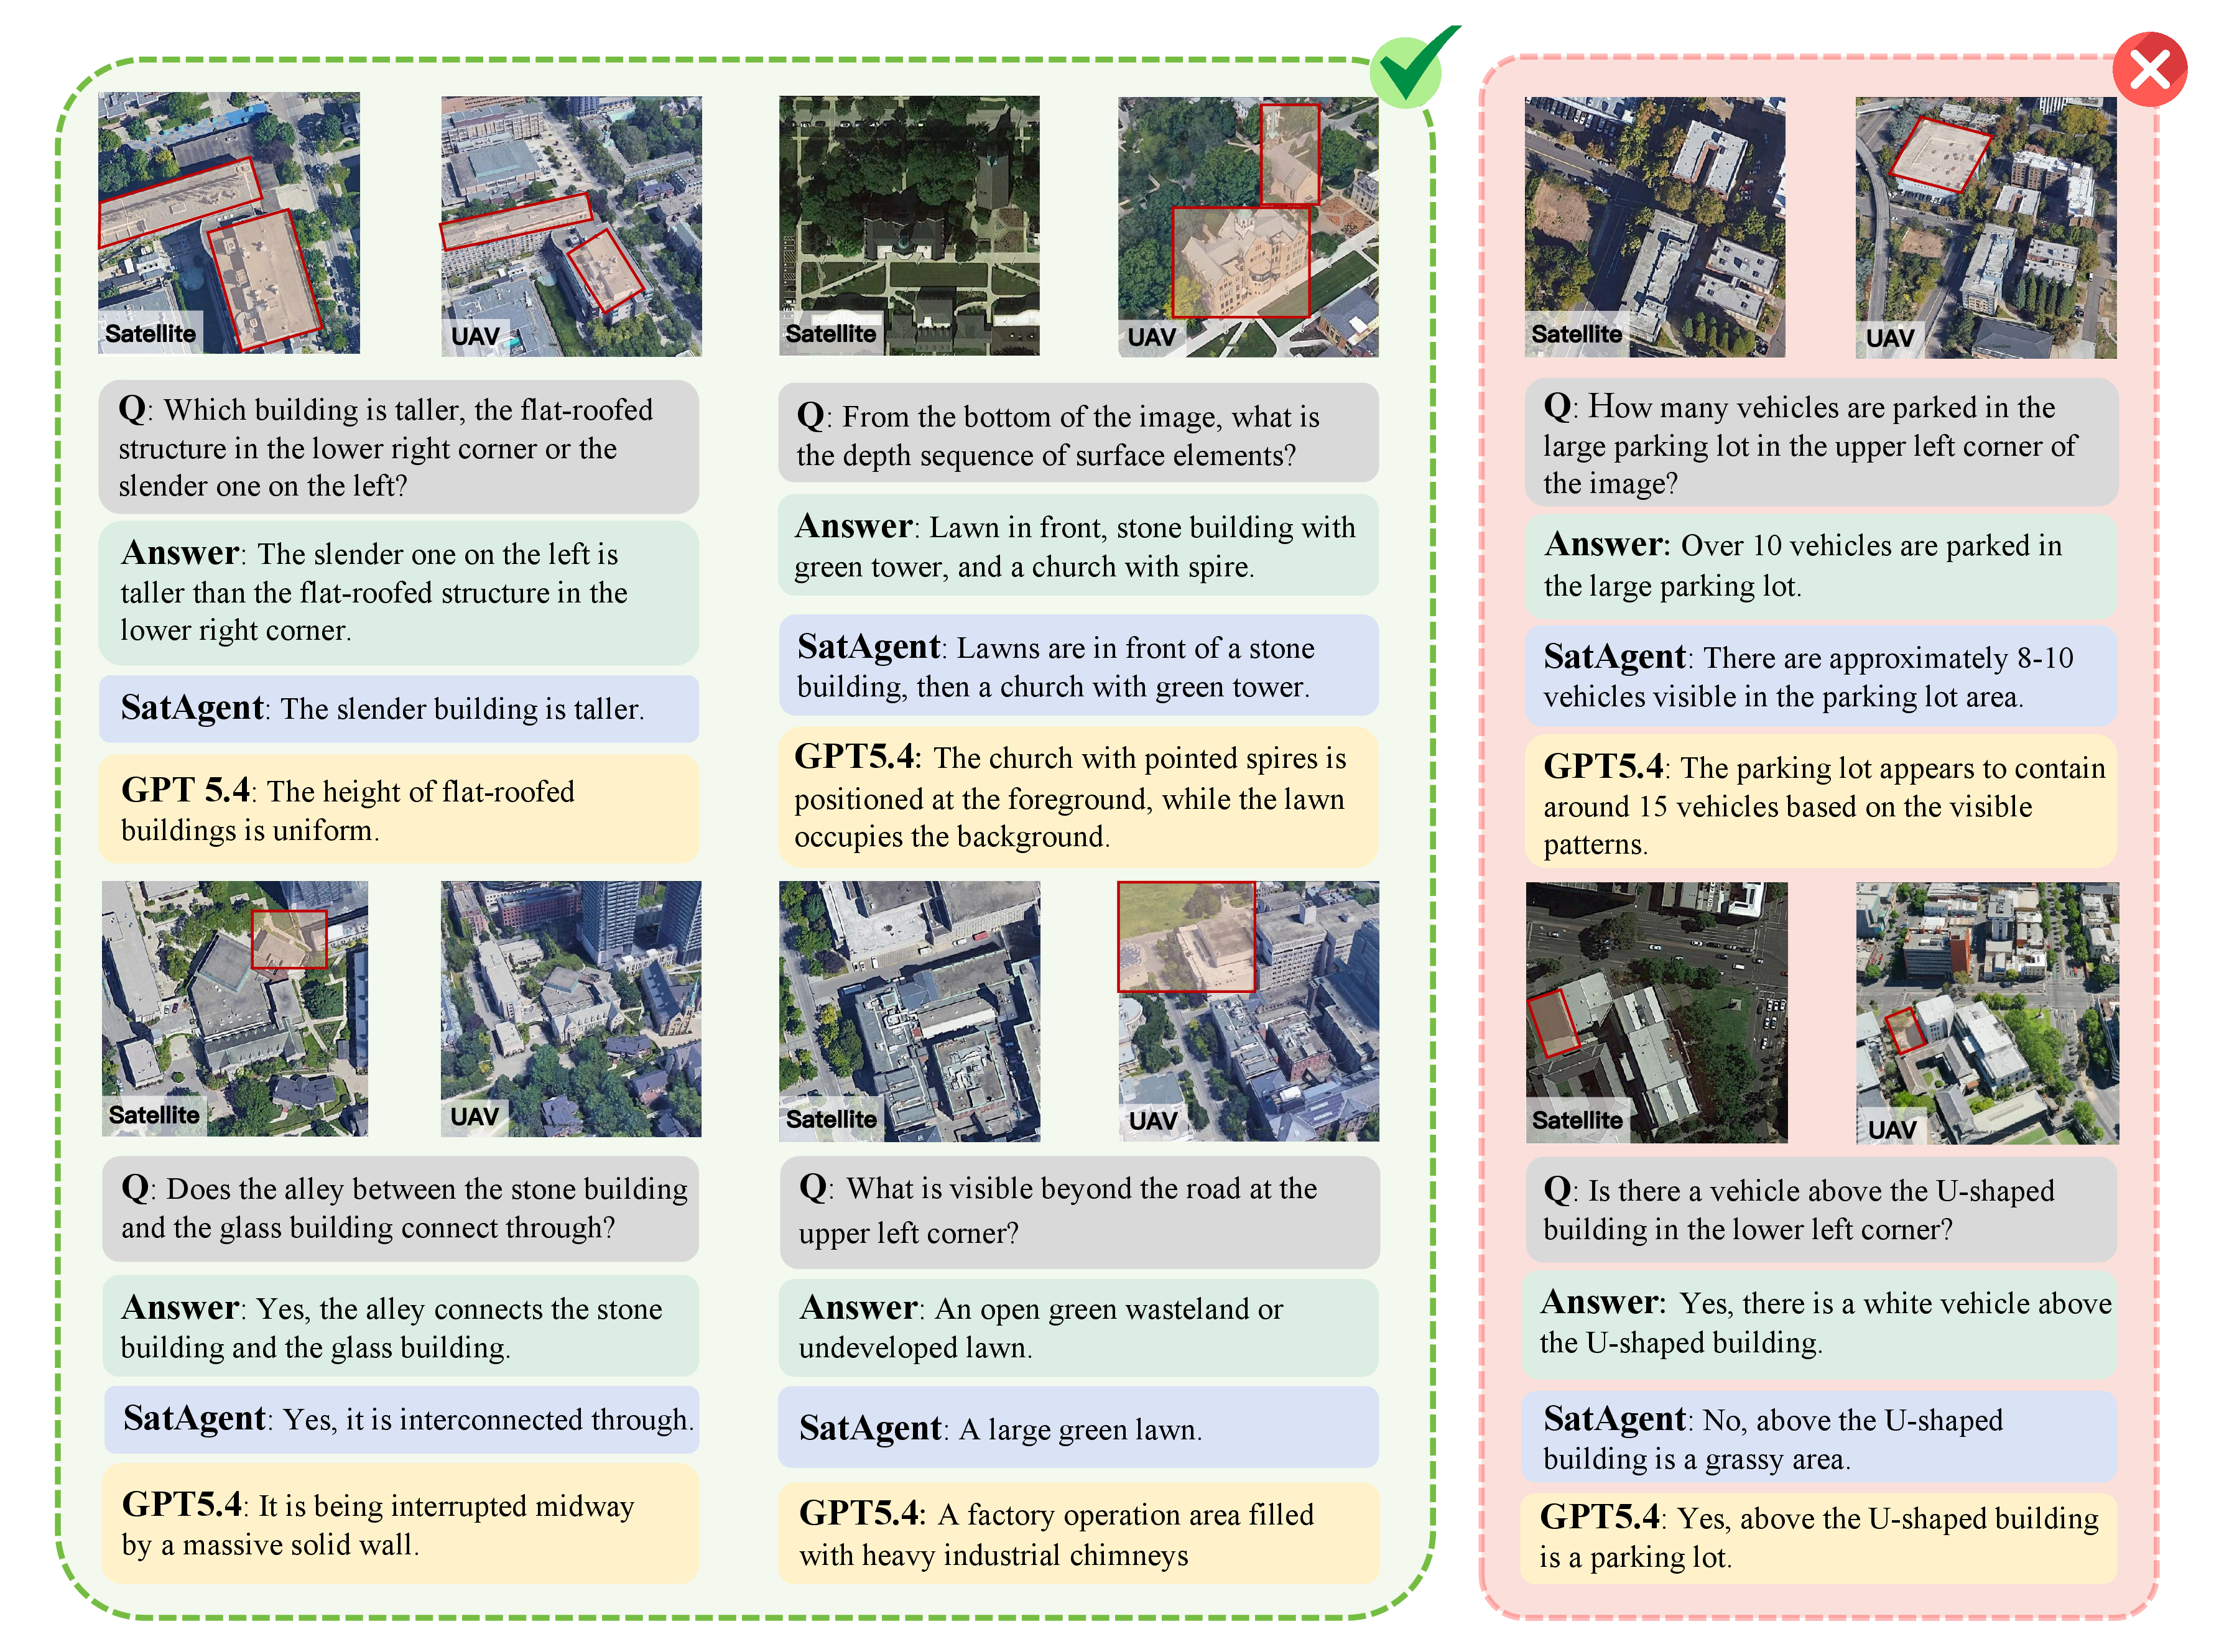
Task: Open the UAV image above the alley question
Action: [x=571, y=1008]
